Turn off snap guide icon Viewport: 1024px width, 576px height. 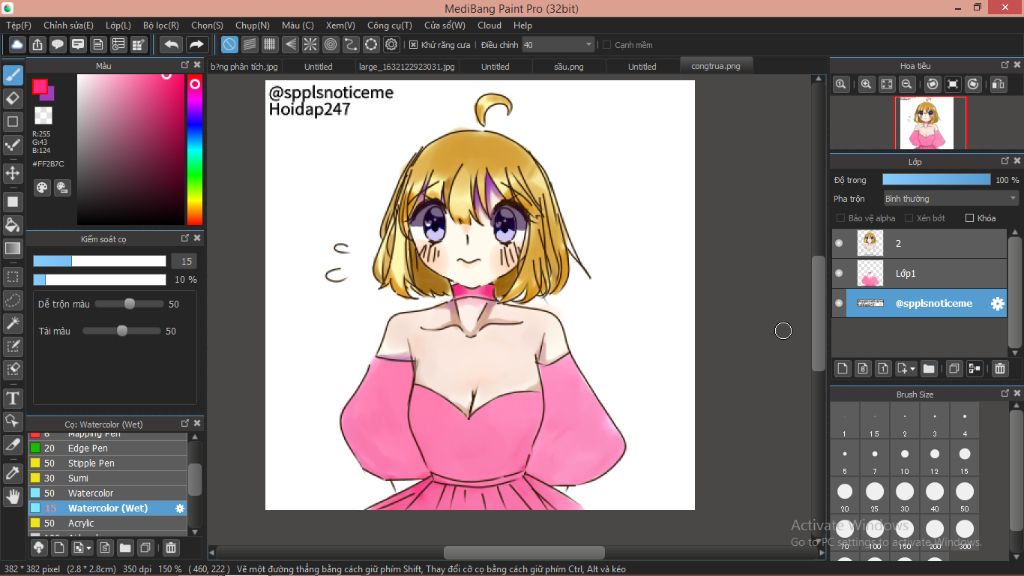[229, 44]
